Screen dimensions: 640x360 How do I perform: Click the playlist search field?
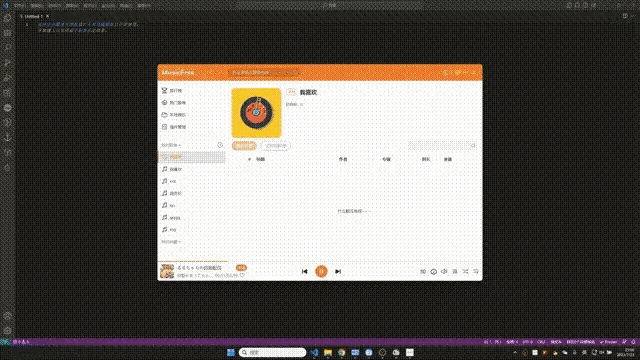(x=442, y=146)
